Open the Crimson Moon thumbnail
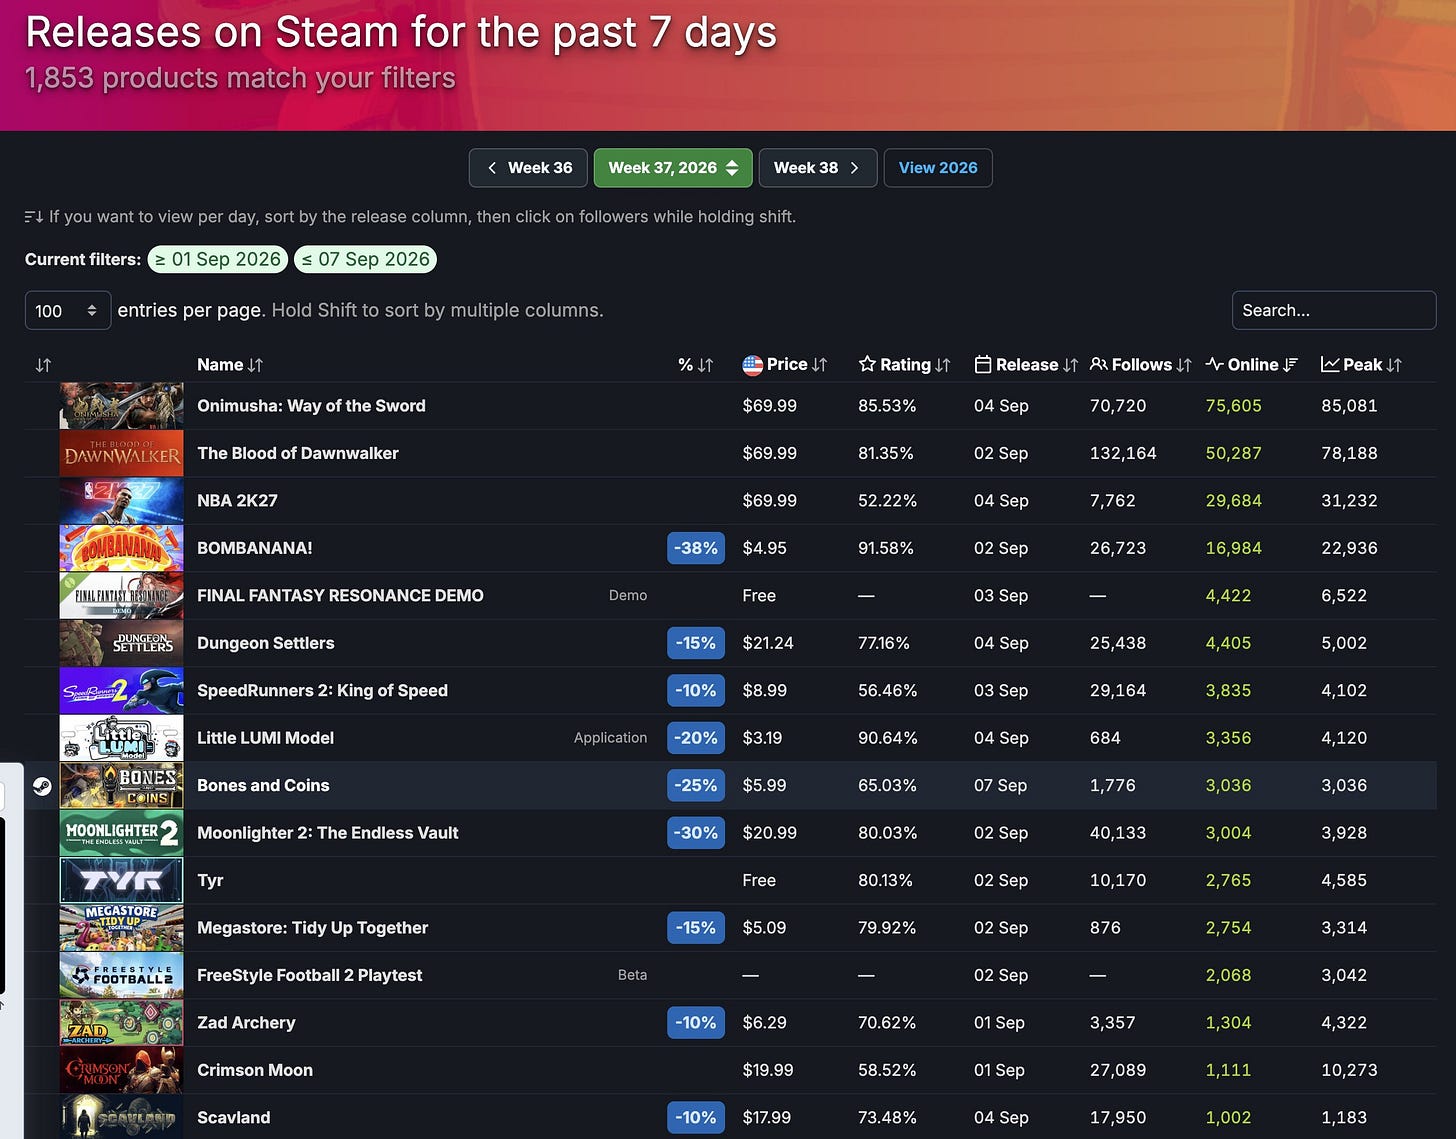Image resolution: width=1456 pixels, height=1139 pixels. [x=122, y=1071]
